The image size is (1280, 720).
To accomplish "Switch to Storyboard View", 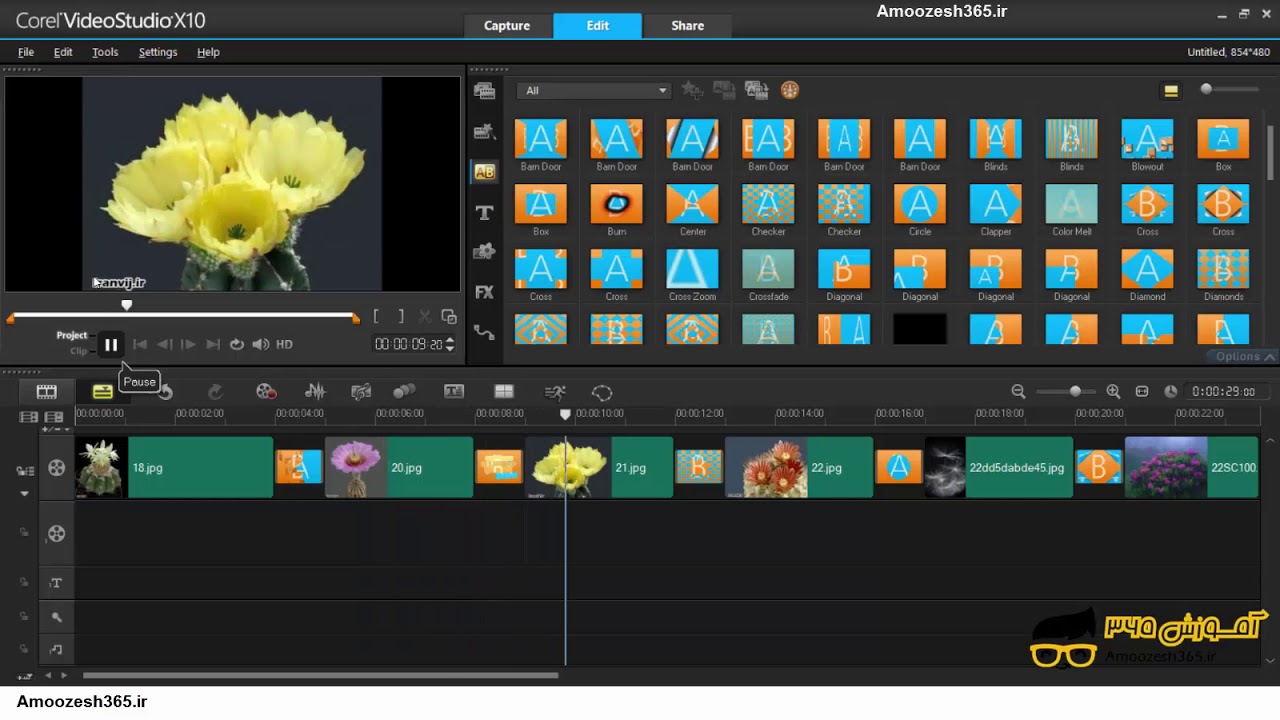I will pos(47,392).
